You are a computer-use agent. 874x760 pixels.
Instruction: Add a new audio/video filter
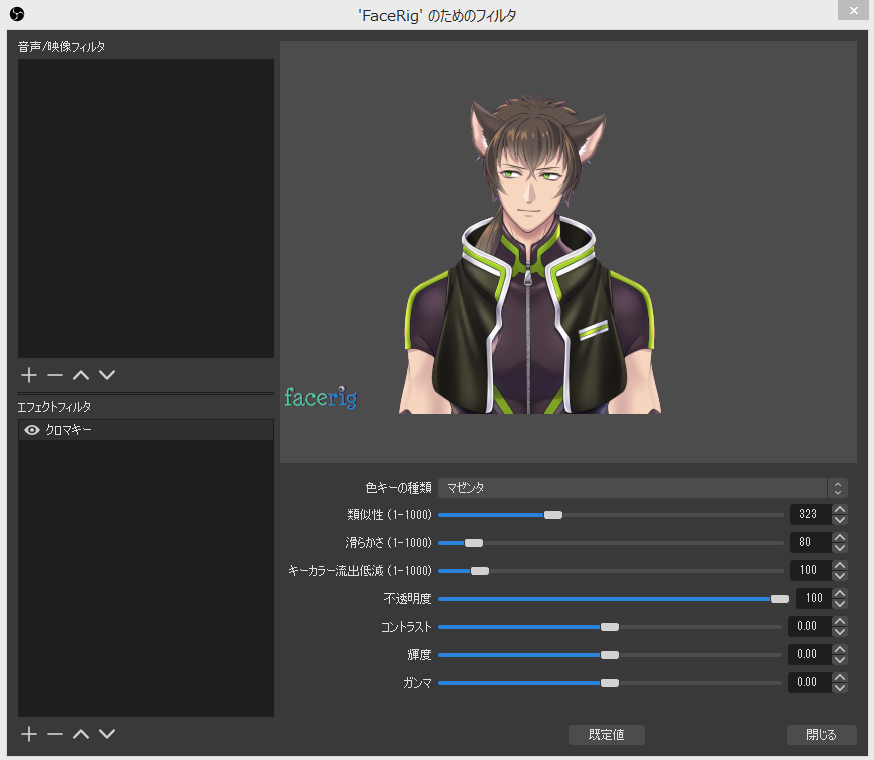point(29,375)
